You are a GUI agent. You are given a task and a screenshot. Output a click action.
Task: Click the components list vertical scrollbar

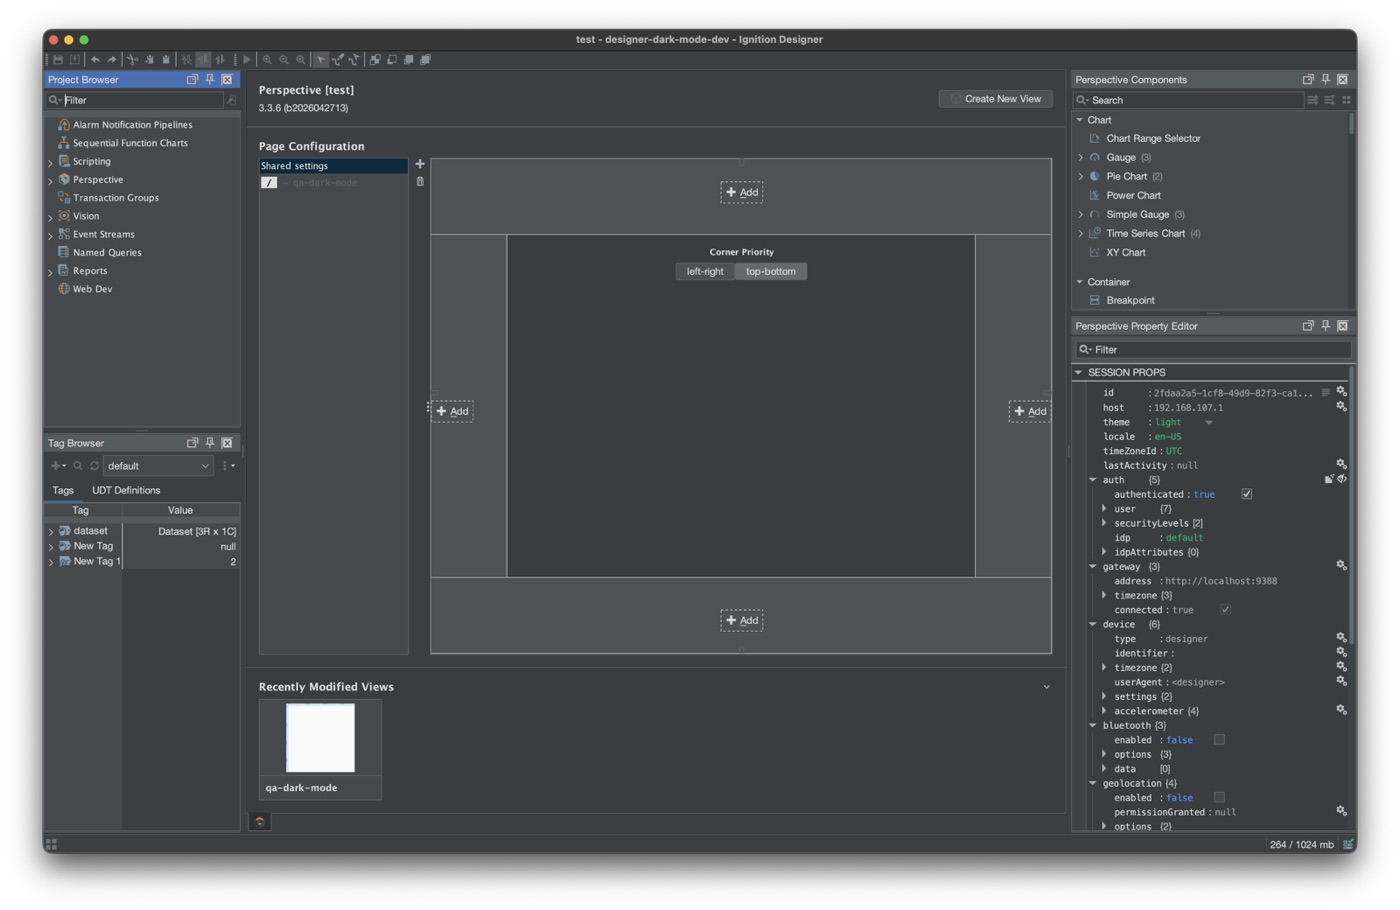pyautogui.click(x=1352, y=124)
